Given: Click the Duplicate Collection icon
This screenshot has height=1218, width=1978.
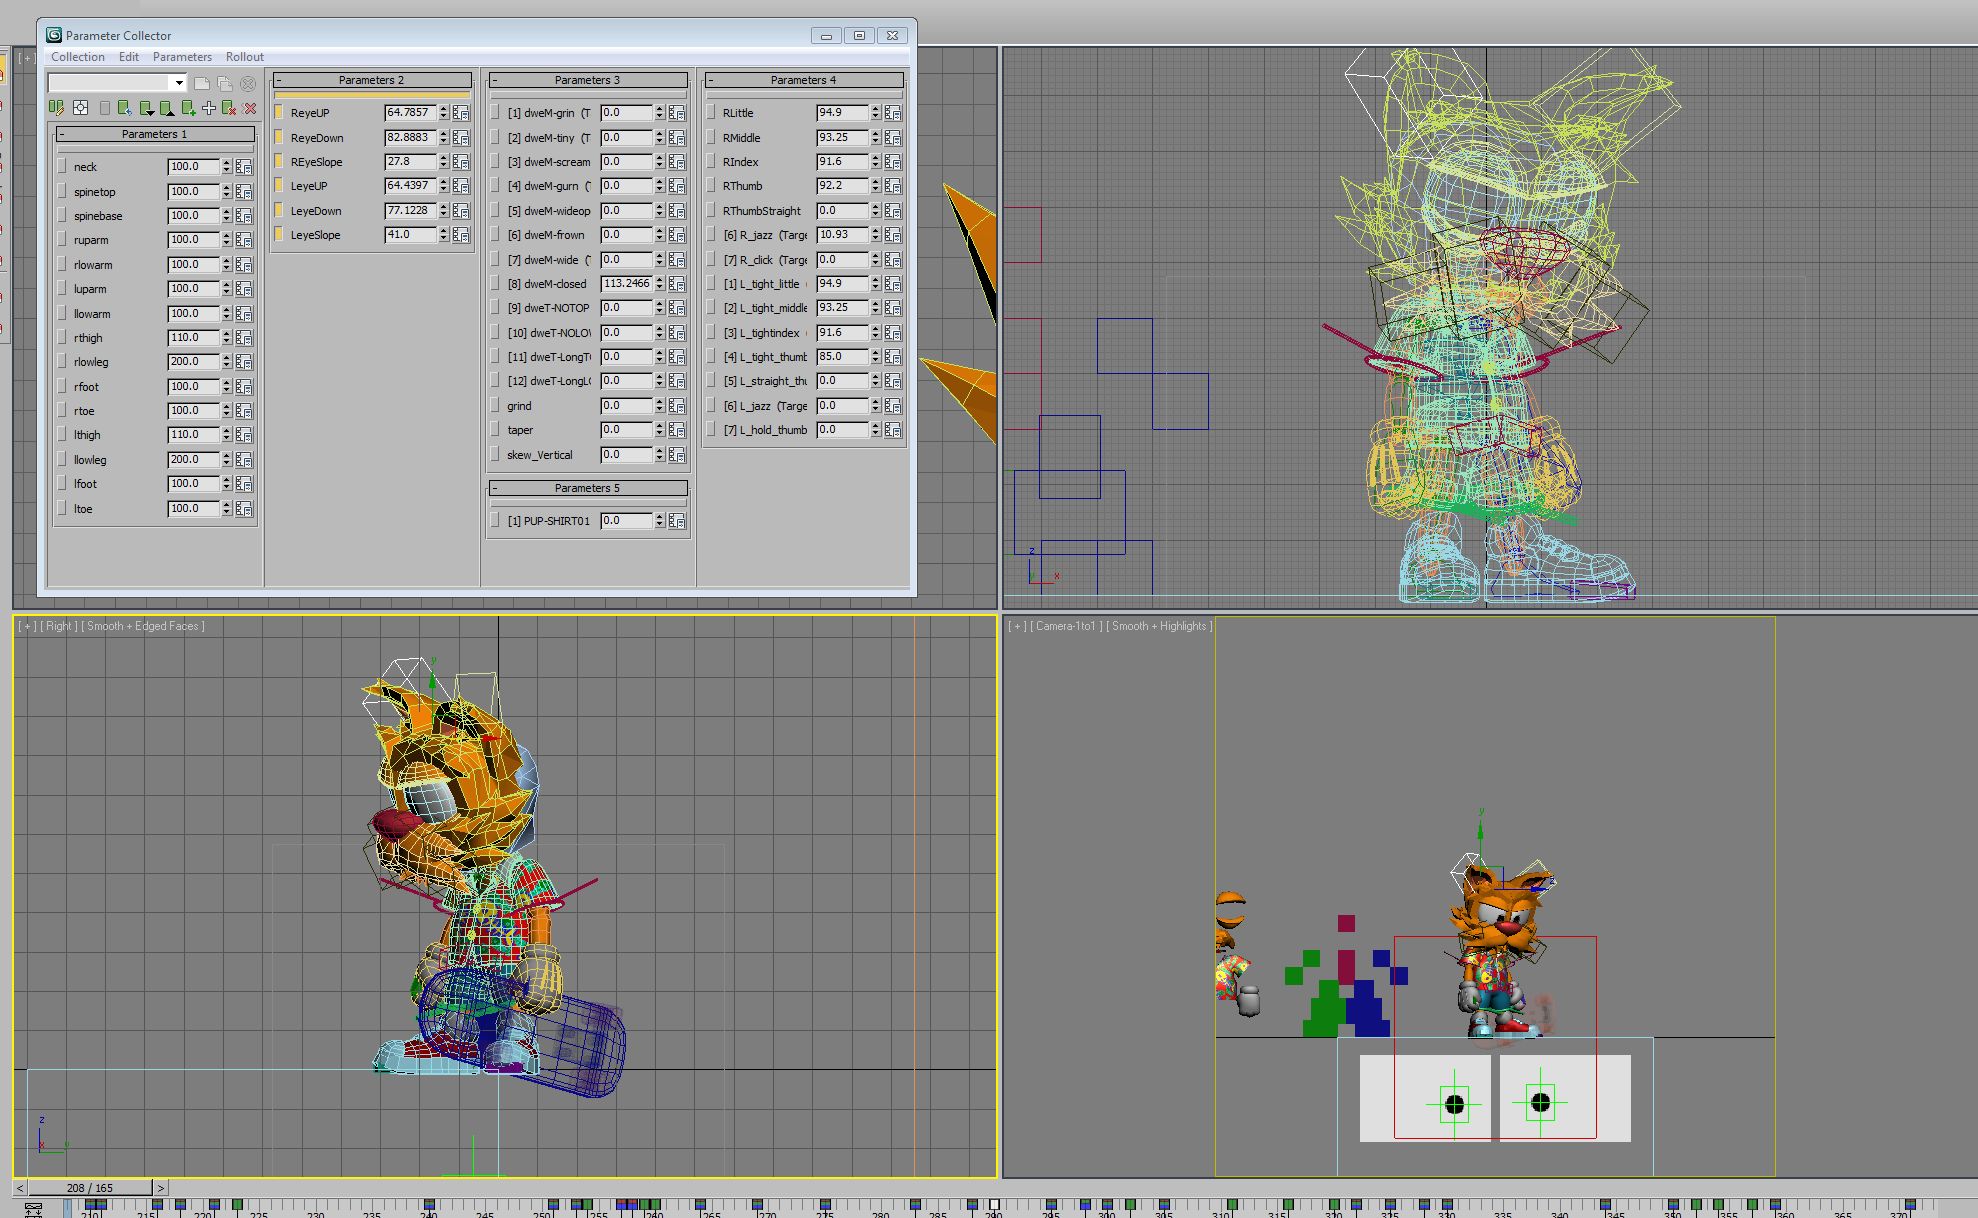Looking at the screenshot, I should click(x=225, y=83).
